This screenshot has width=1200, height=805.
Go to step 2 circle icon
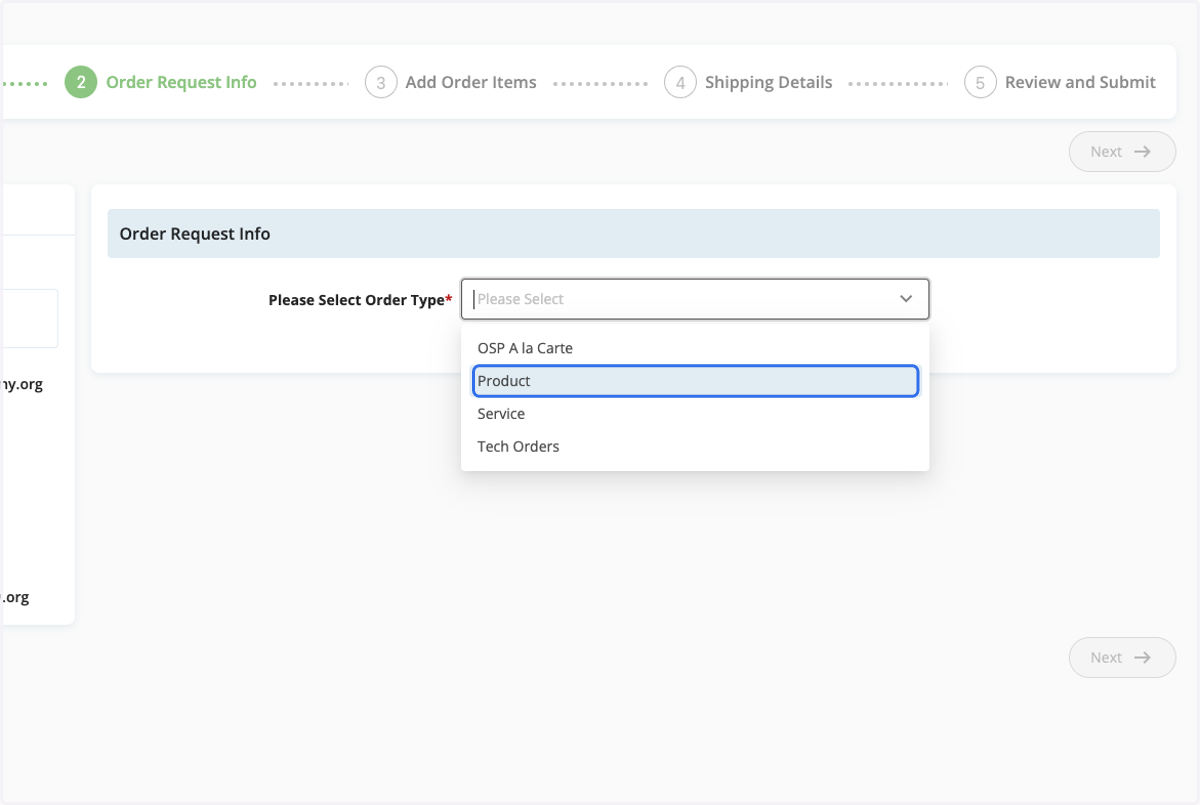click(81, 82)
